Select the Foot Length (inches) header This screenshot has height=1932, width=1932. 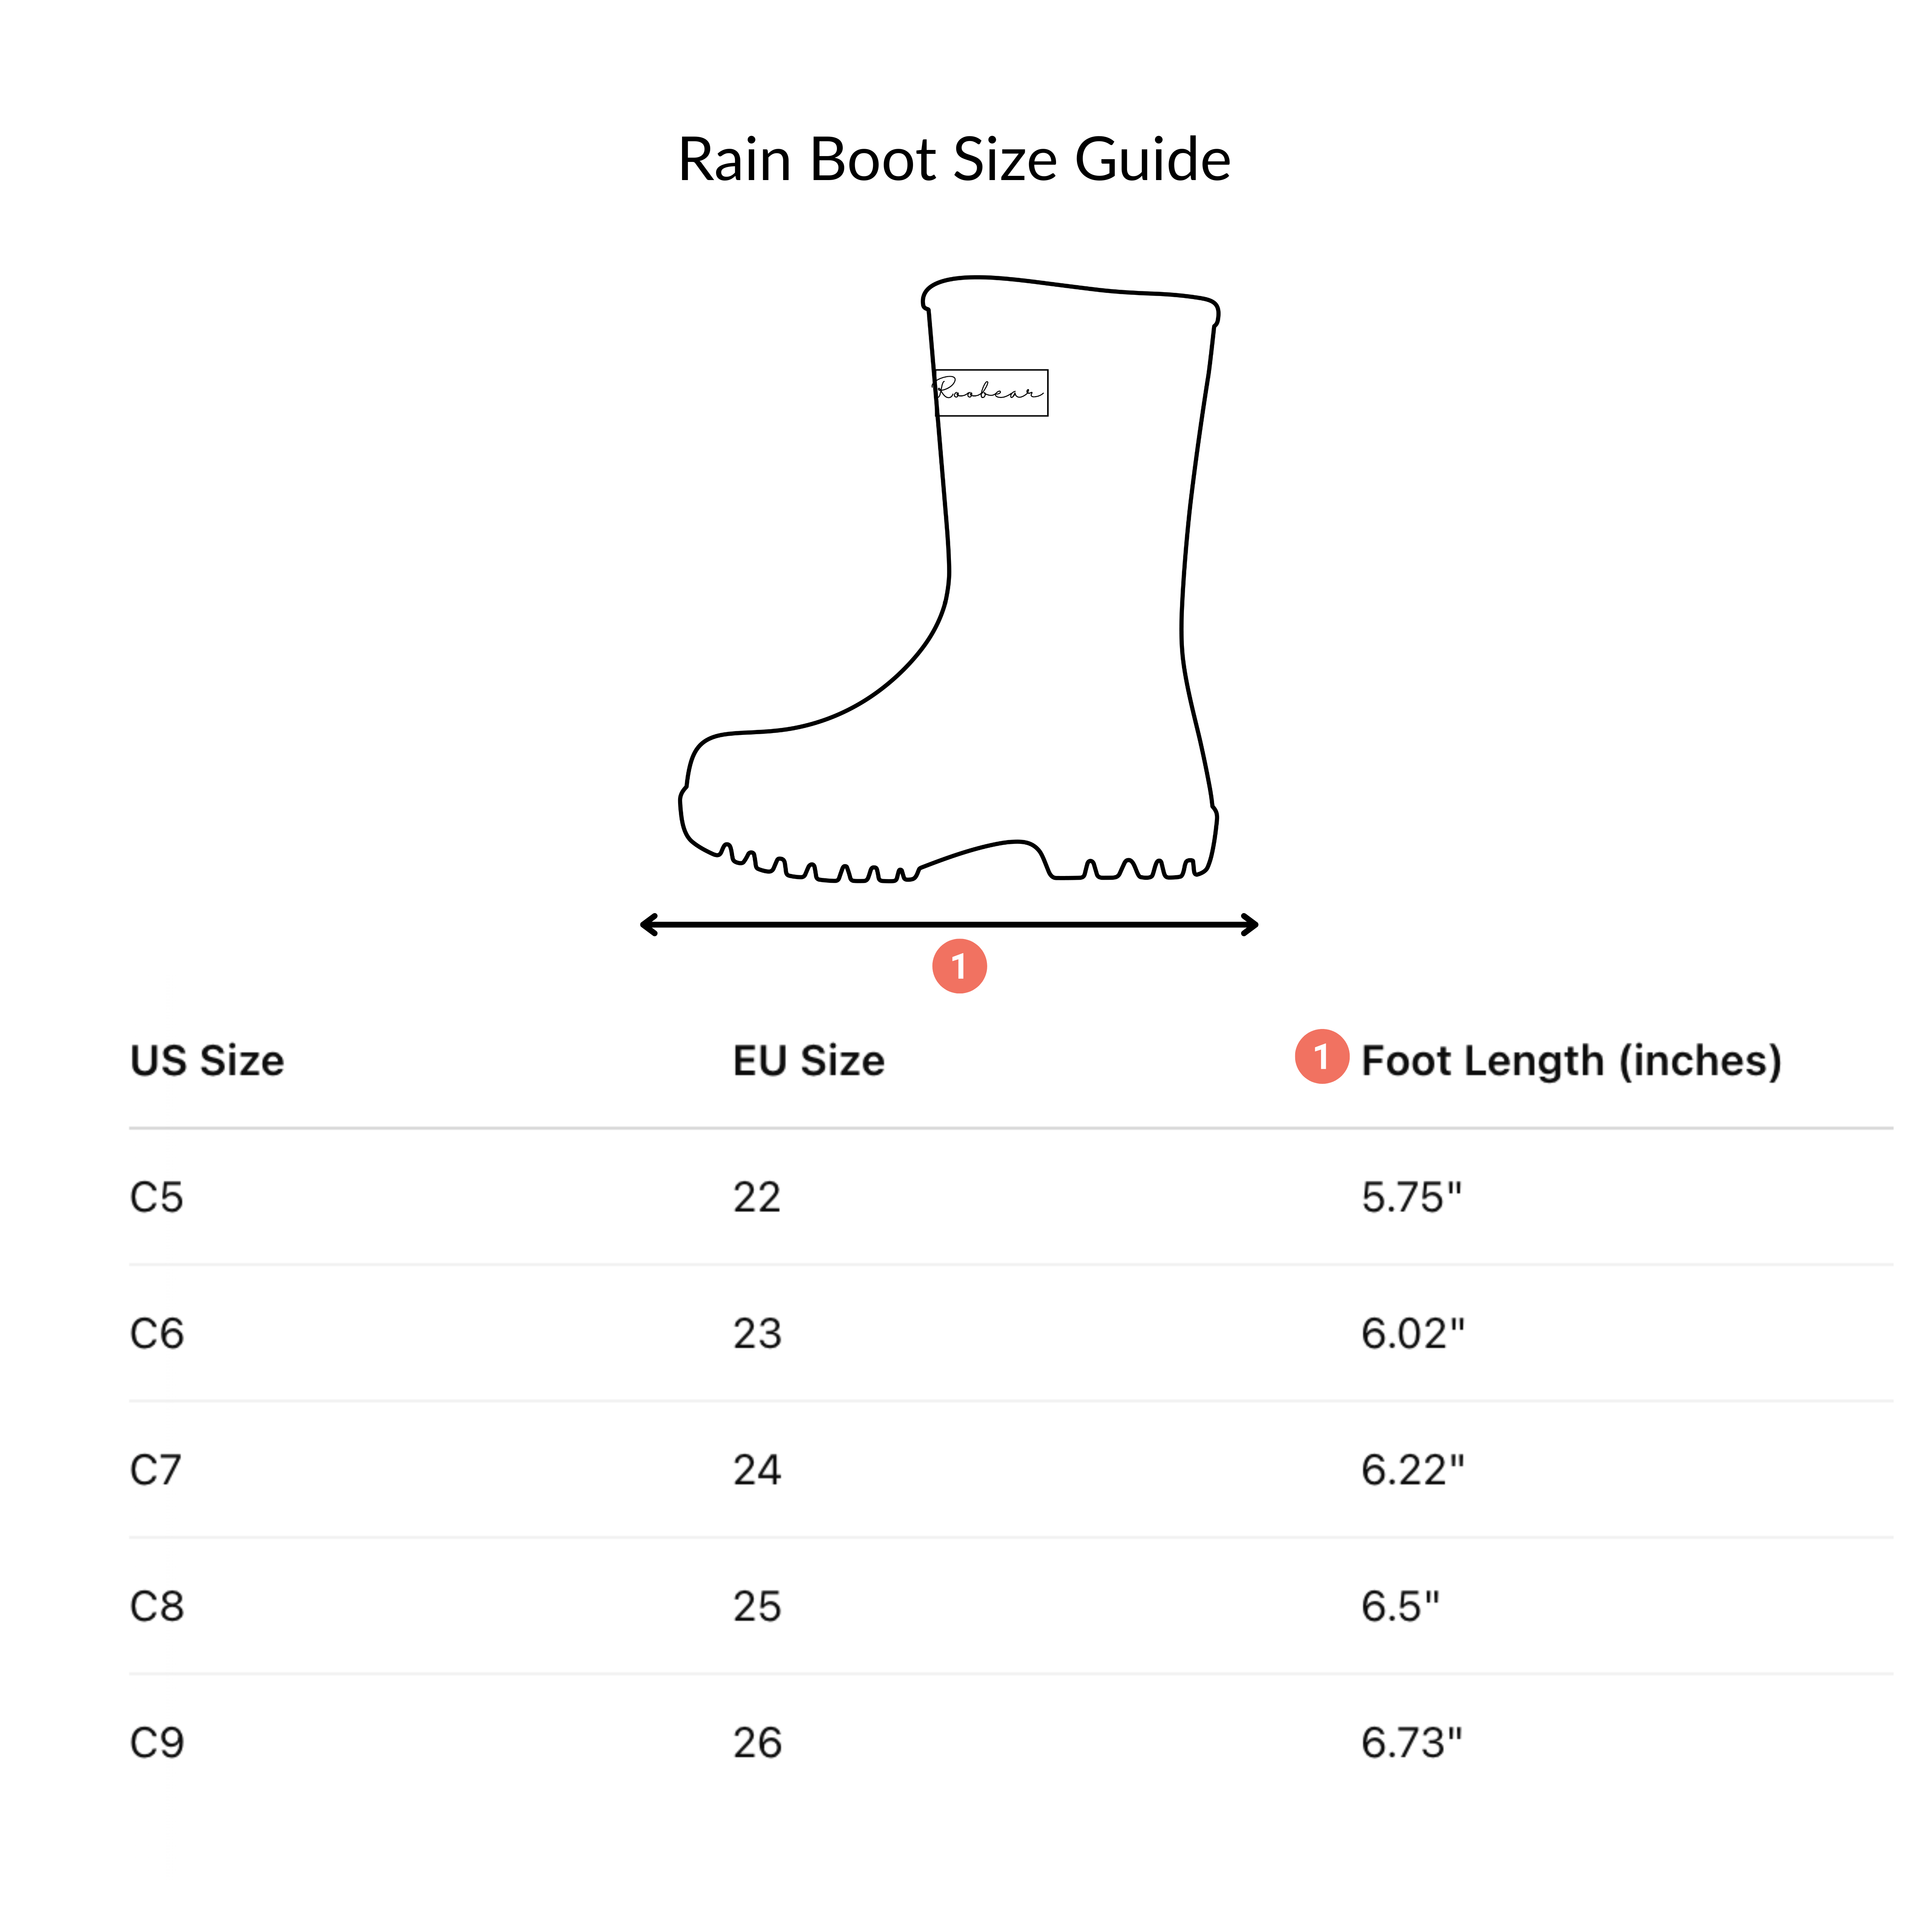pos(1572,1061)
